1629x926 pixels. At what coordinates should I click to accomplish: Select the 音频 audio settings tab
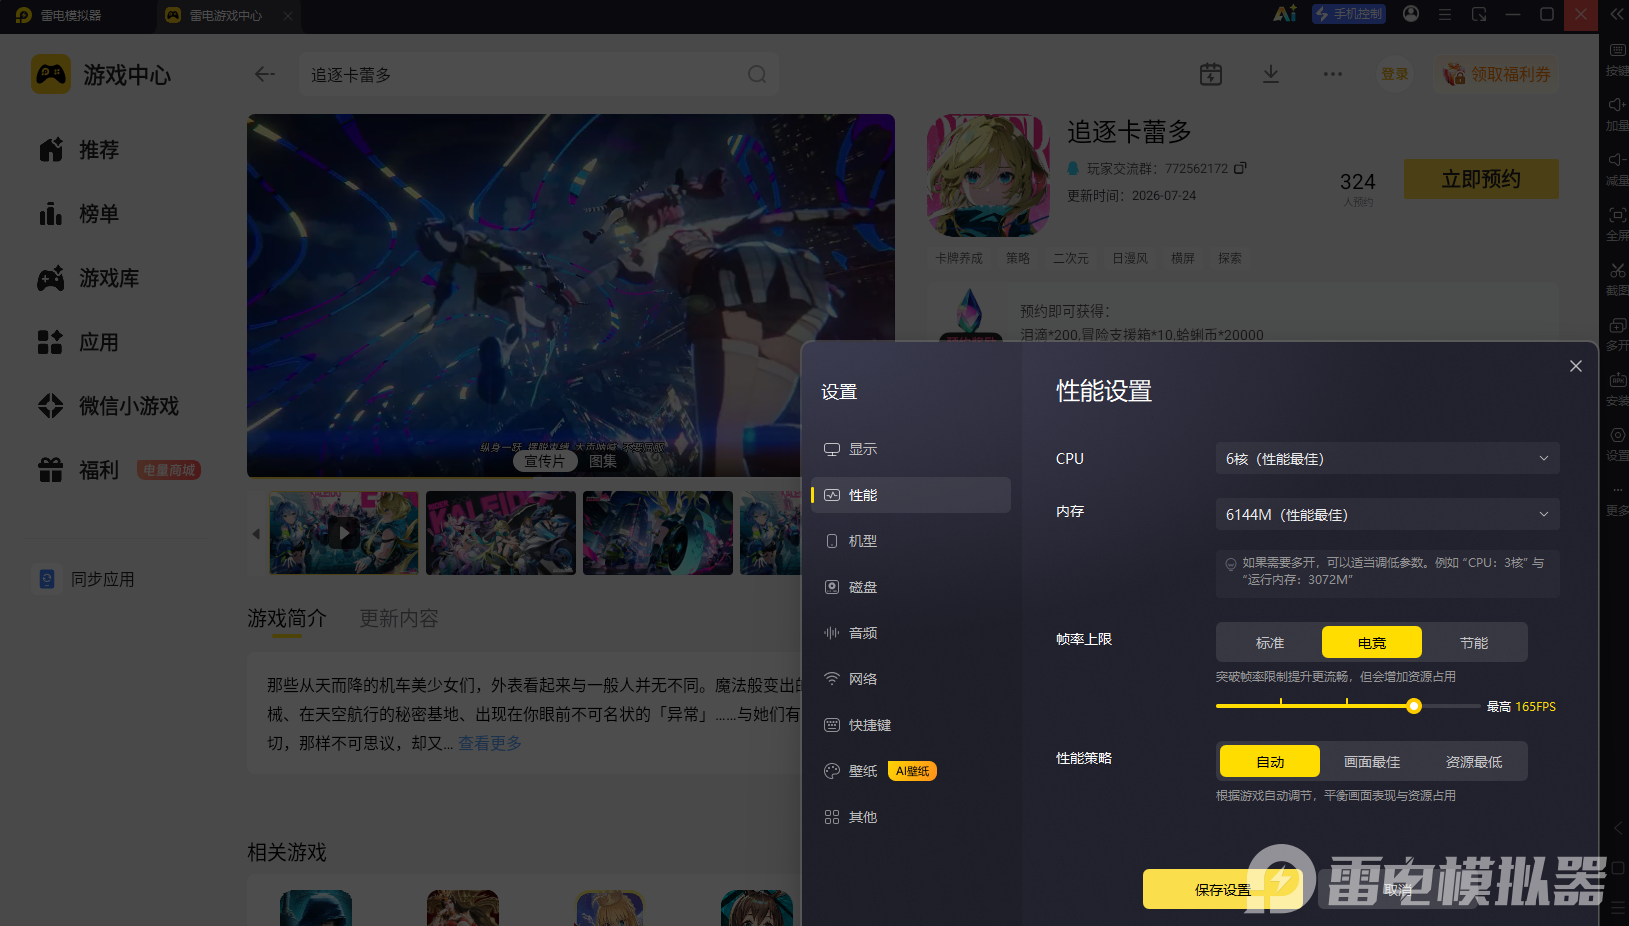911,633
